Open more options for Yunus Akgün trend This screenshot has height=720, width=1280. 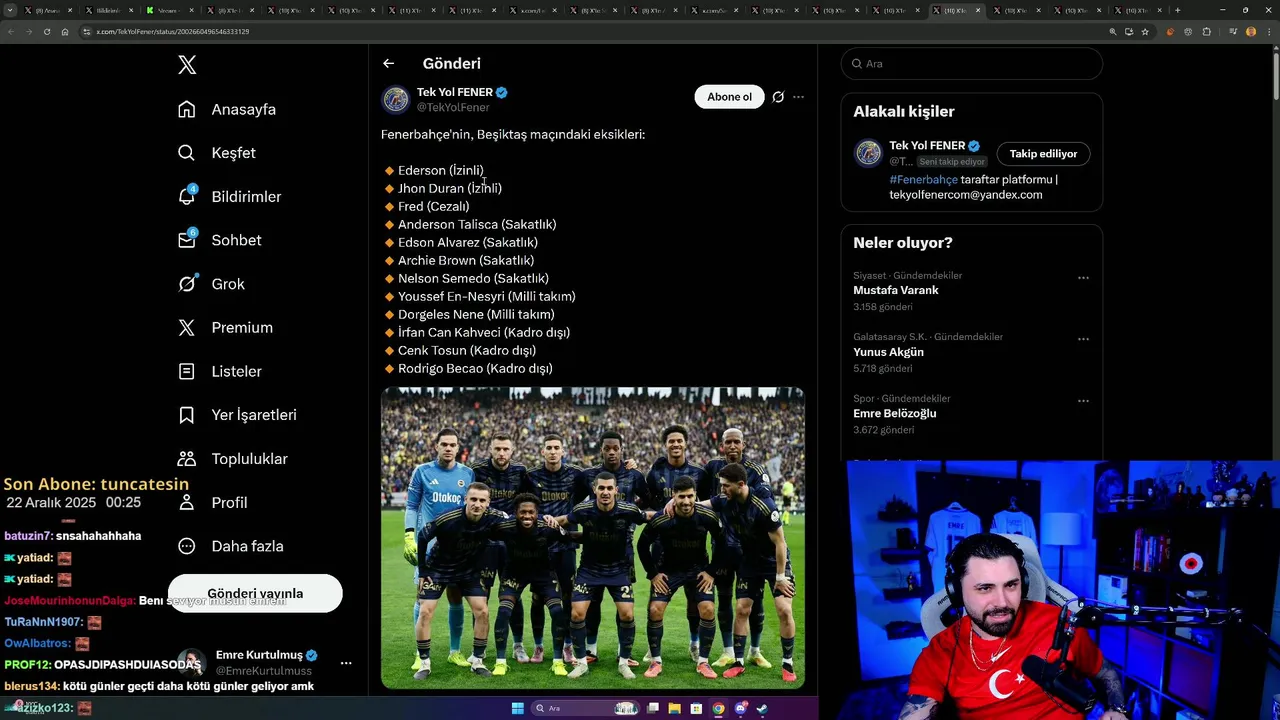pyautogui.click(x=1083, y=339)
